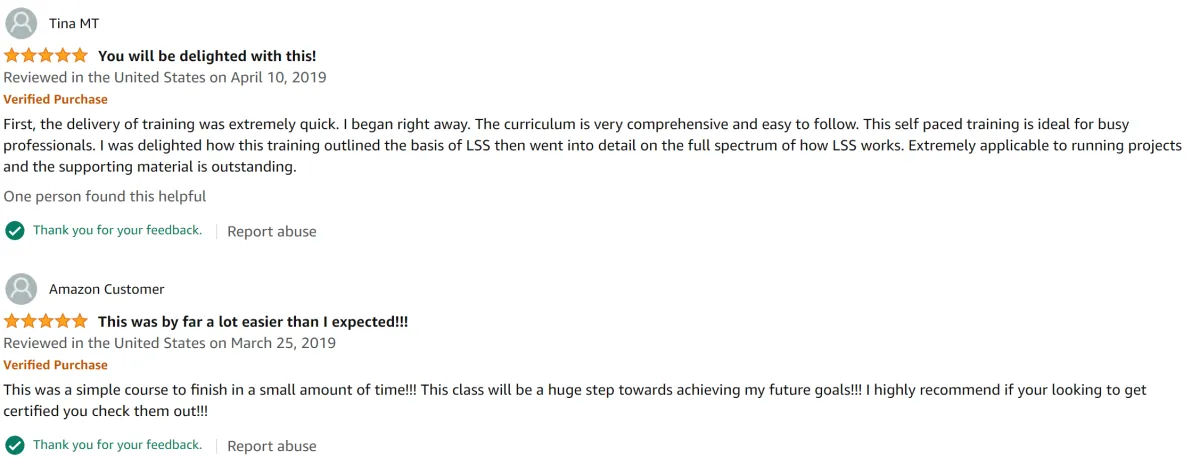Click Verified Purchase label on March 25 review
Image resolution: width=1200 pixels, height=458 pixels.
pyautogui.click(x=56, y=365)
